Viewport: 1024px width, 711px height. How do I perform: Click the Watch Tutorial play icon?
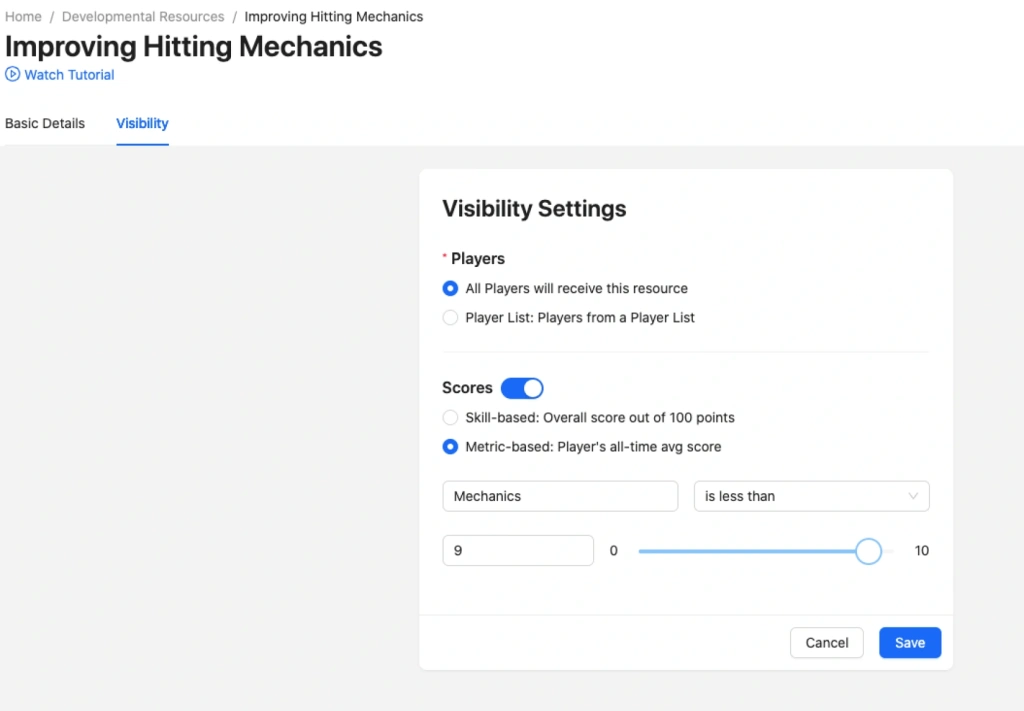tap(13, 74)
